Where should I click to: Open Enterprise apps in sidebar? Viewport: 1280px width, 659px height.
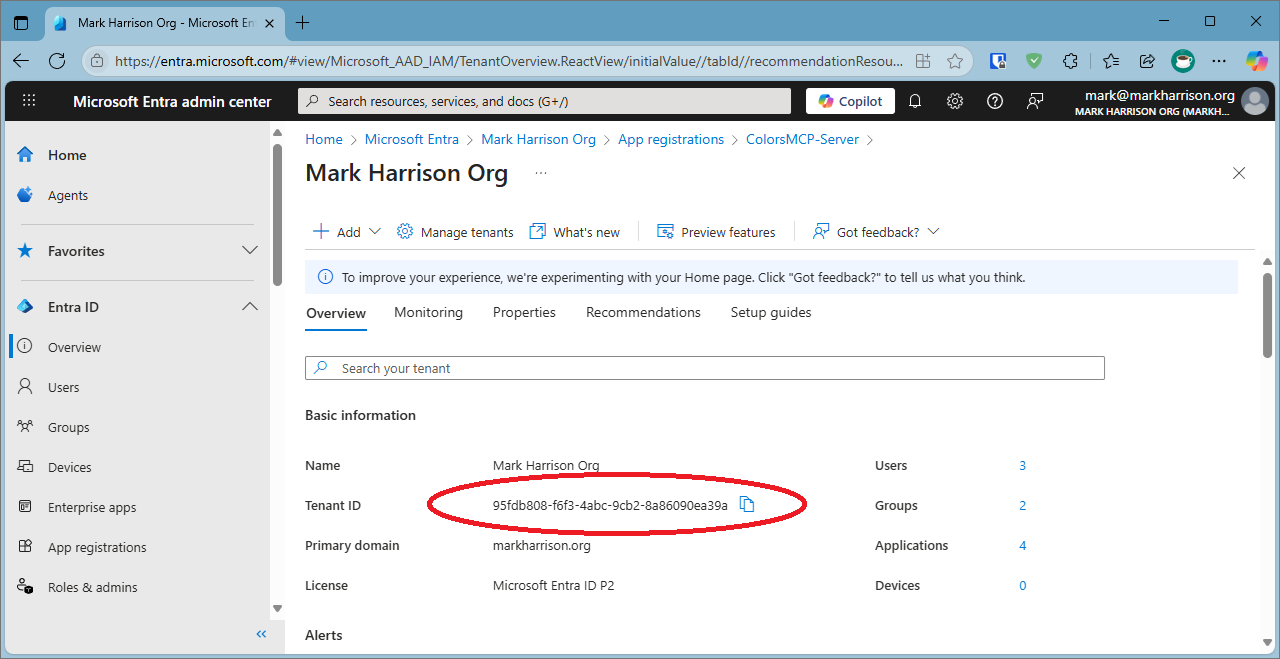click(91, 507)
